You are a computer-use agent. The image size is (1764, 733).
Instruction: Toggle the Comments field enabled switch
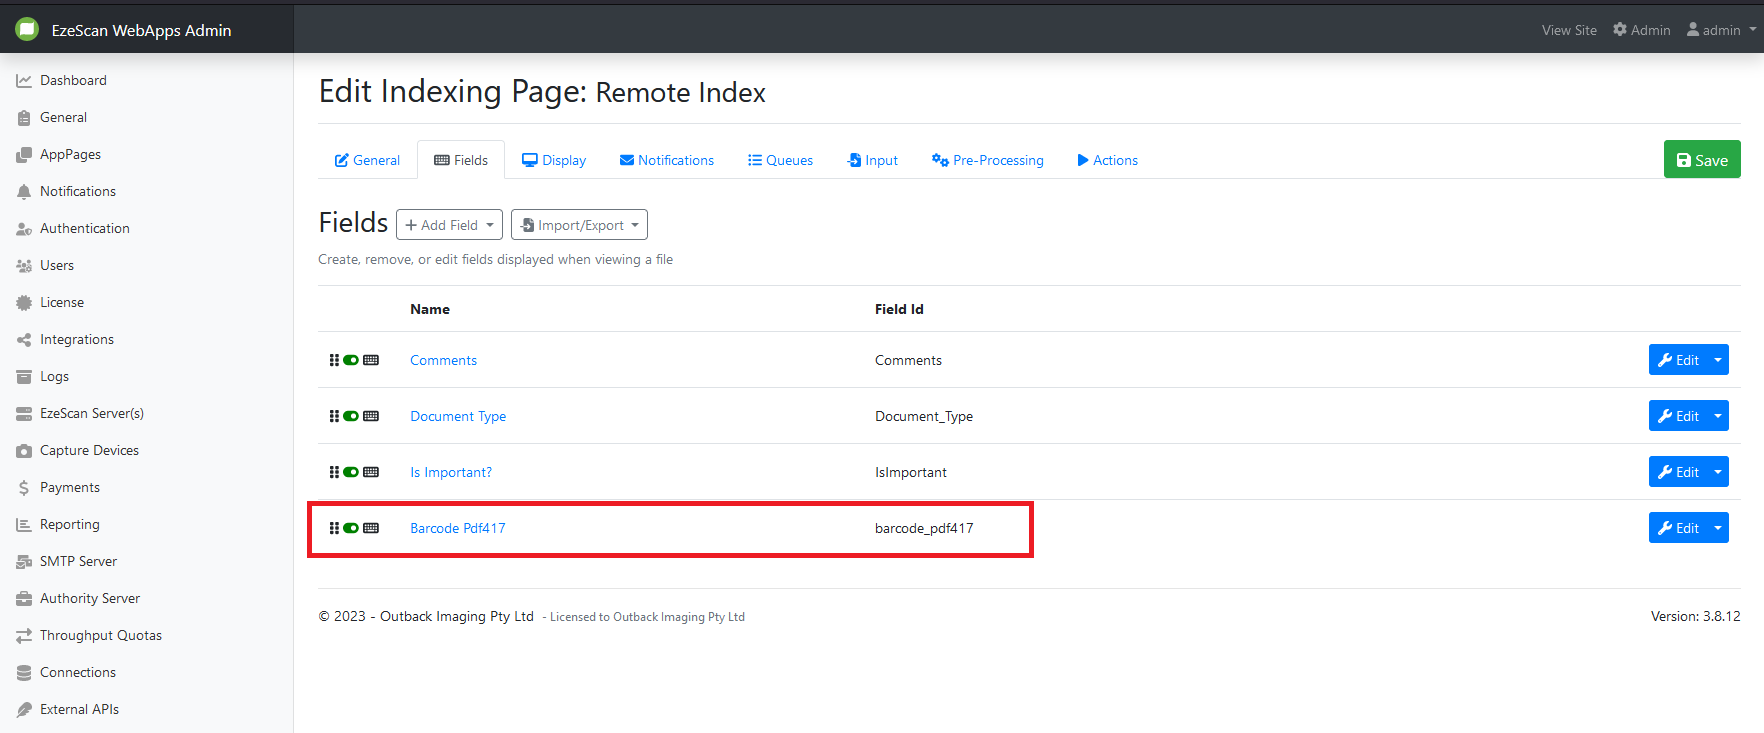pos(351,360)
